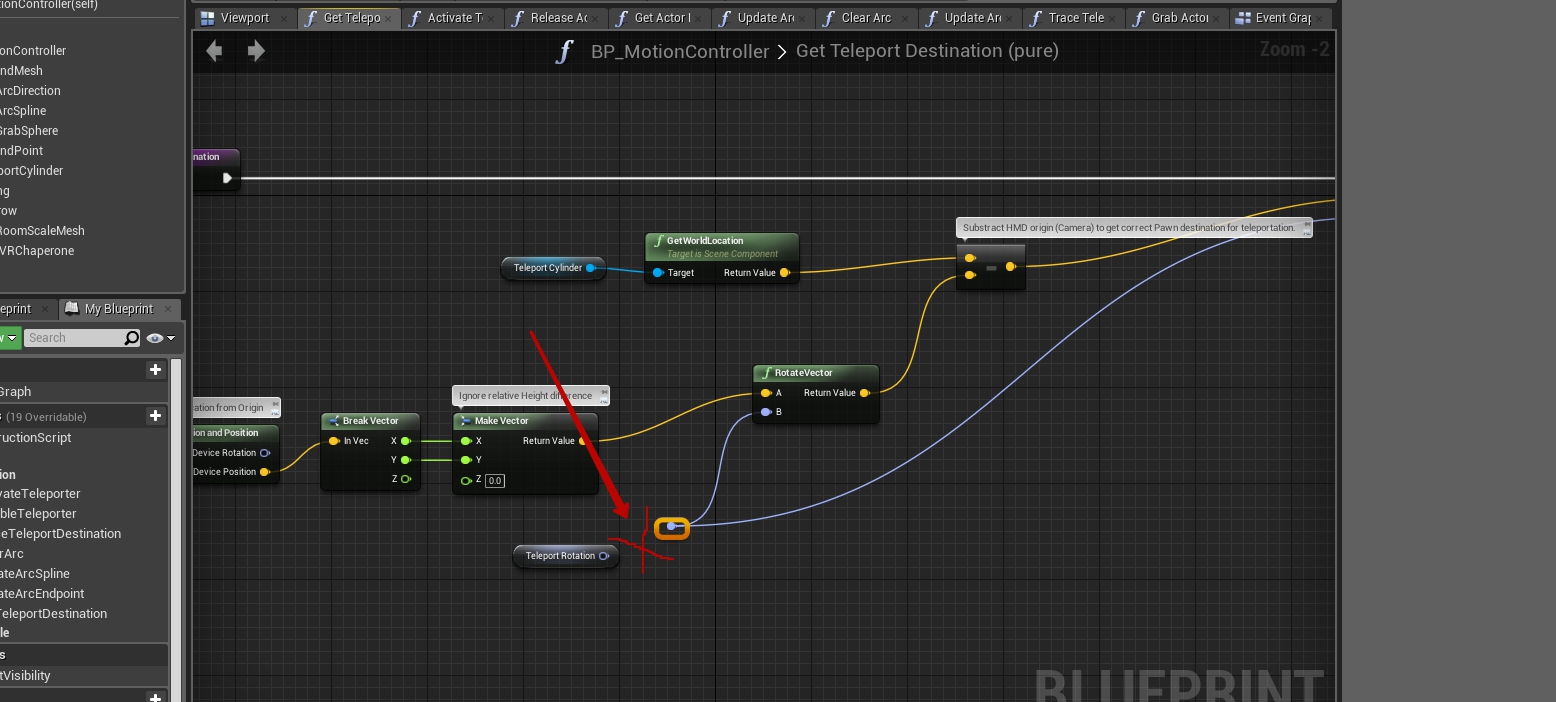This screenshot has height=702, width=1556.
Task: Open the green Add New dropdown
Action: click(x=8, y=338)
